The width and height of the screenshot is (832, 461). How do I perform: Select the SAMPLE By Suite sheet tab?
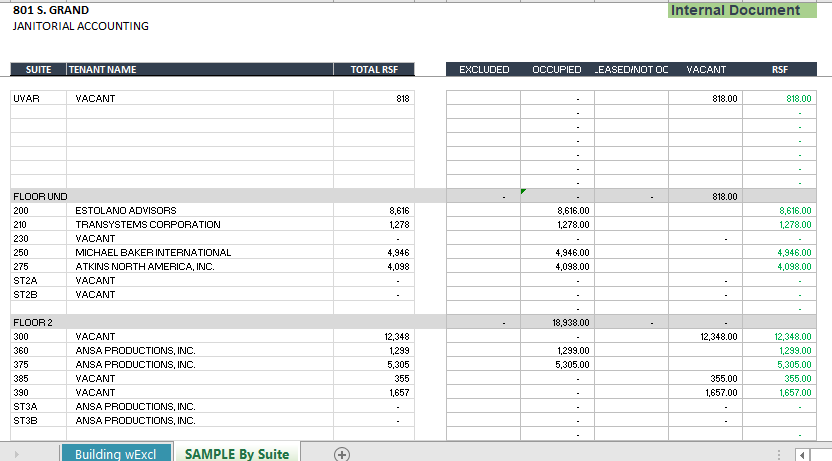pos(237,454)
